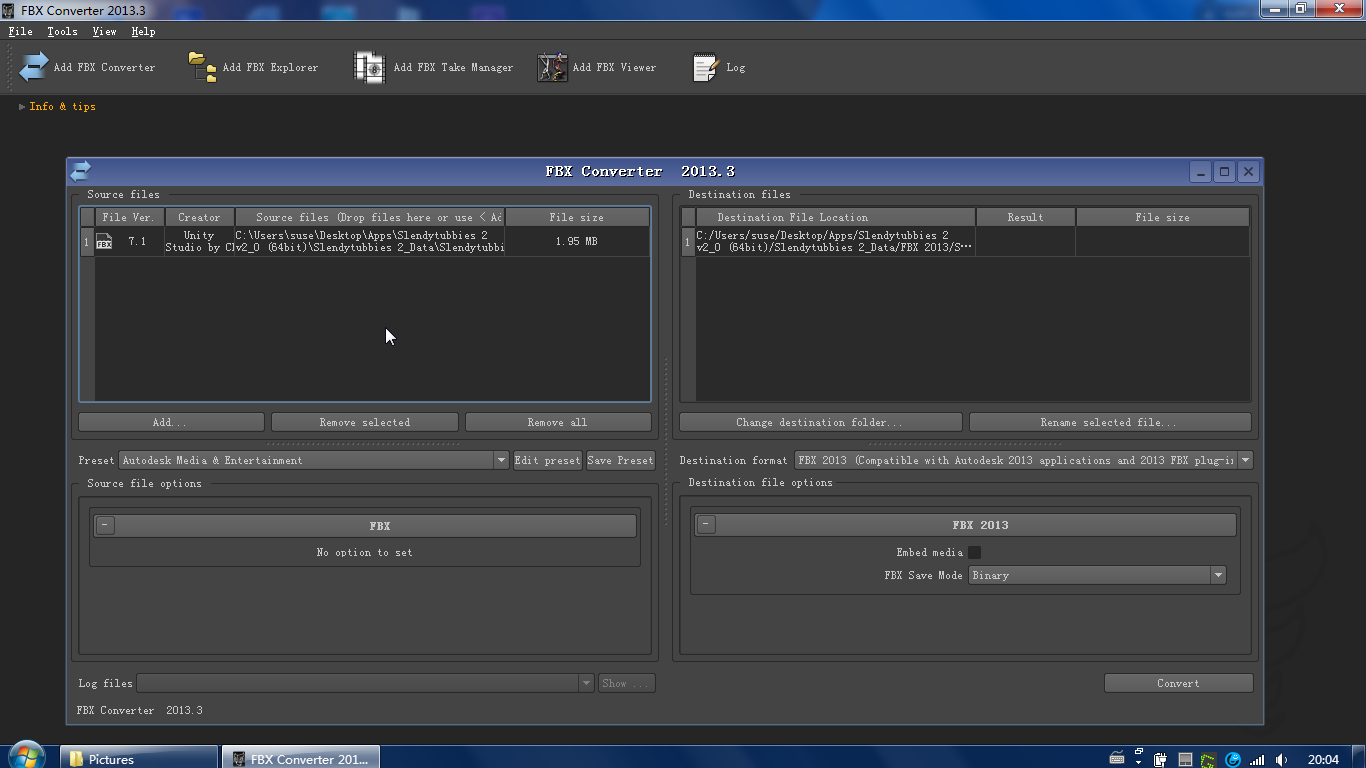
Task: Open the View menu
Action: 104,31
